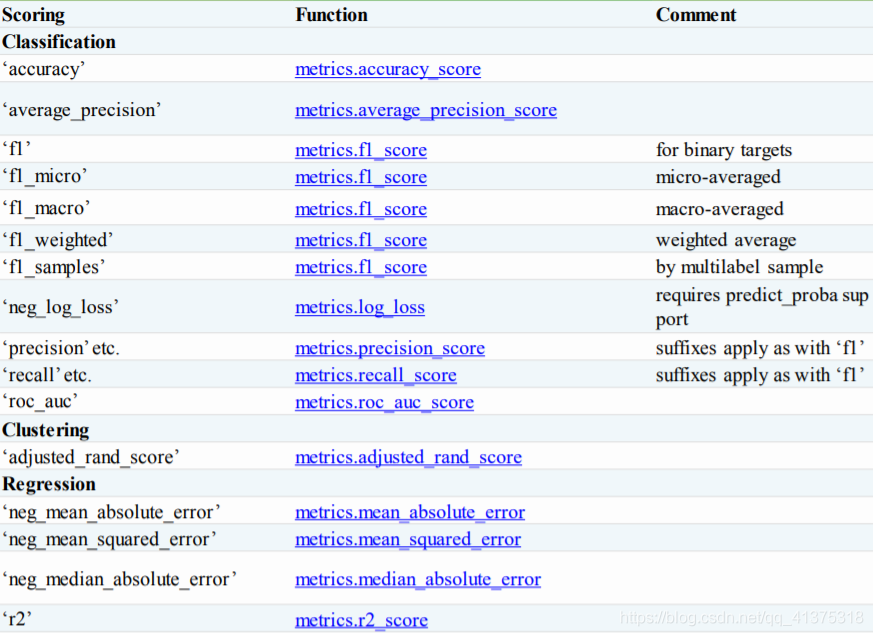Click the Scoring column header
Image resolution: width=873 pixels, height=636 pixels.
click(33, 15)
